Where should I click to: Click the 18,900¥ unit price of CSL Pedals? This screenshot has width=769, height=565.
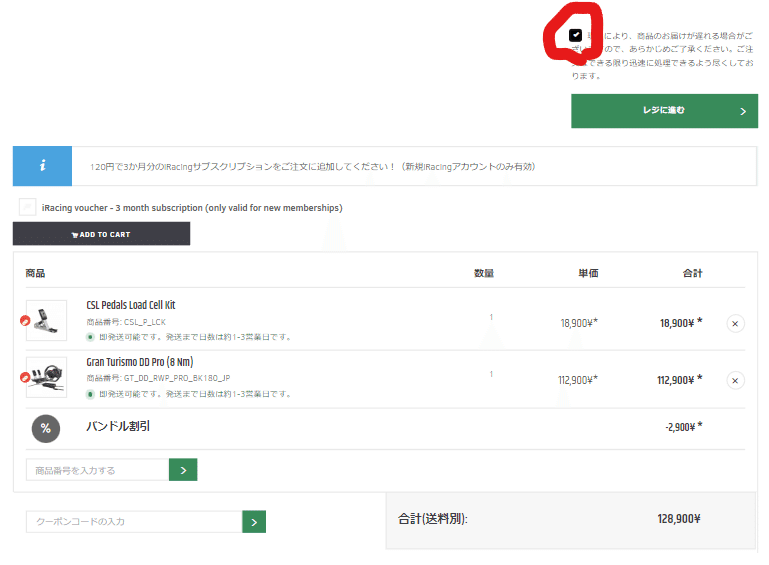(579, 323)
